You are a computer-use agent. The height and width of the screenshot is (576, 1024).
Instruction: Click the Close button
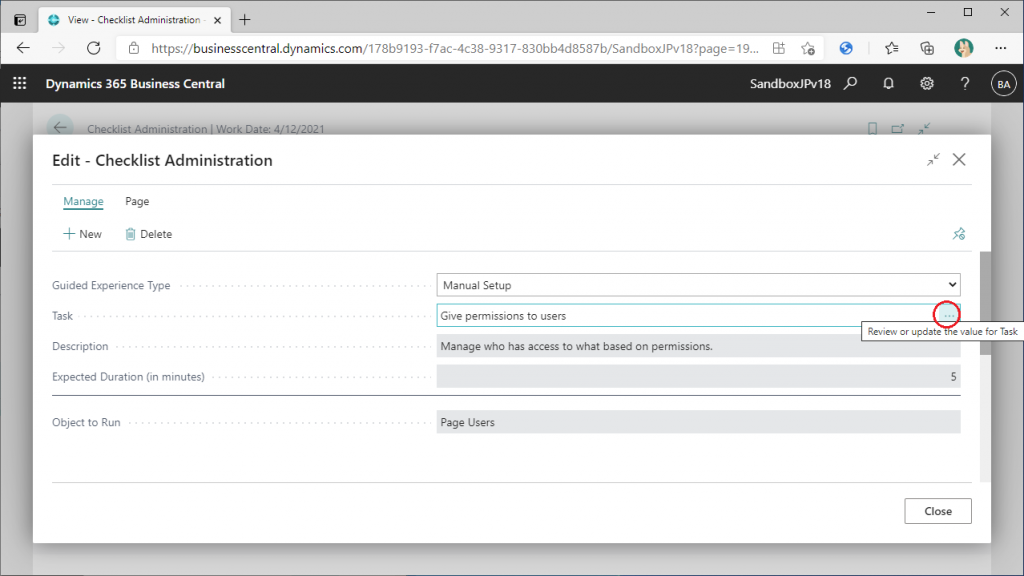pos(938,511)
